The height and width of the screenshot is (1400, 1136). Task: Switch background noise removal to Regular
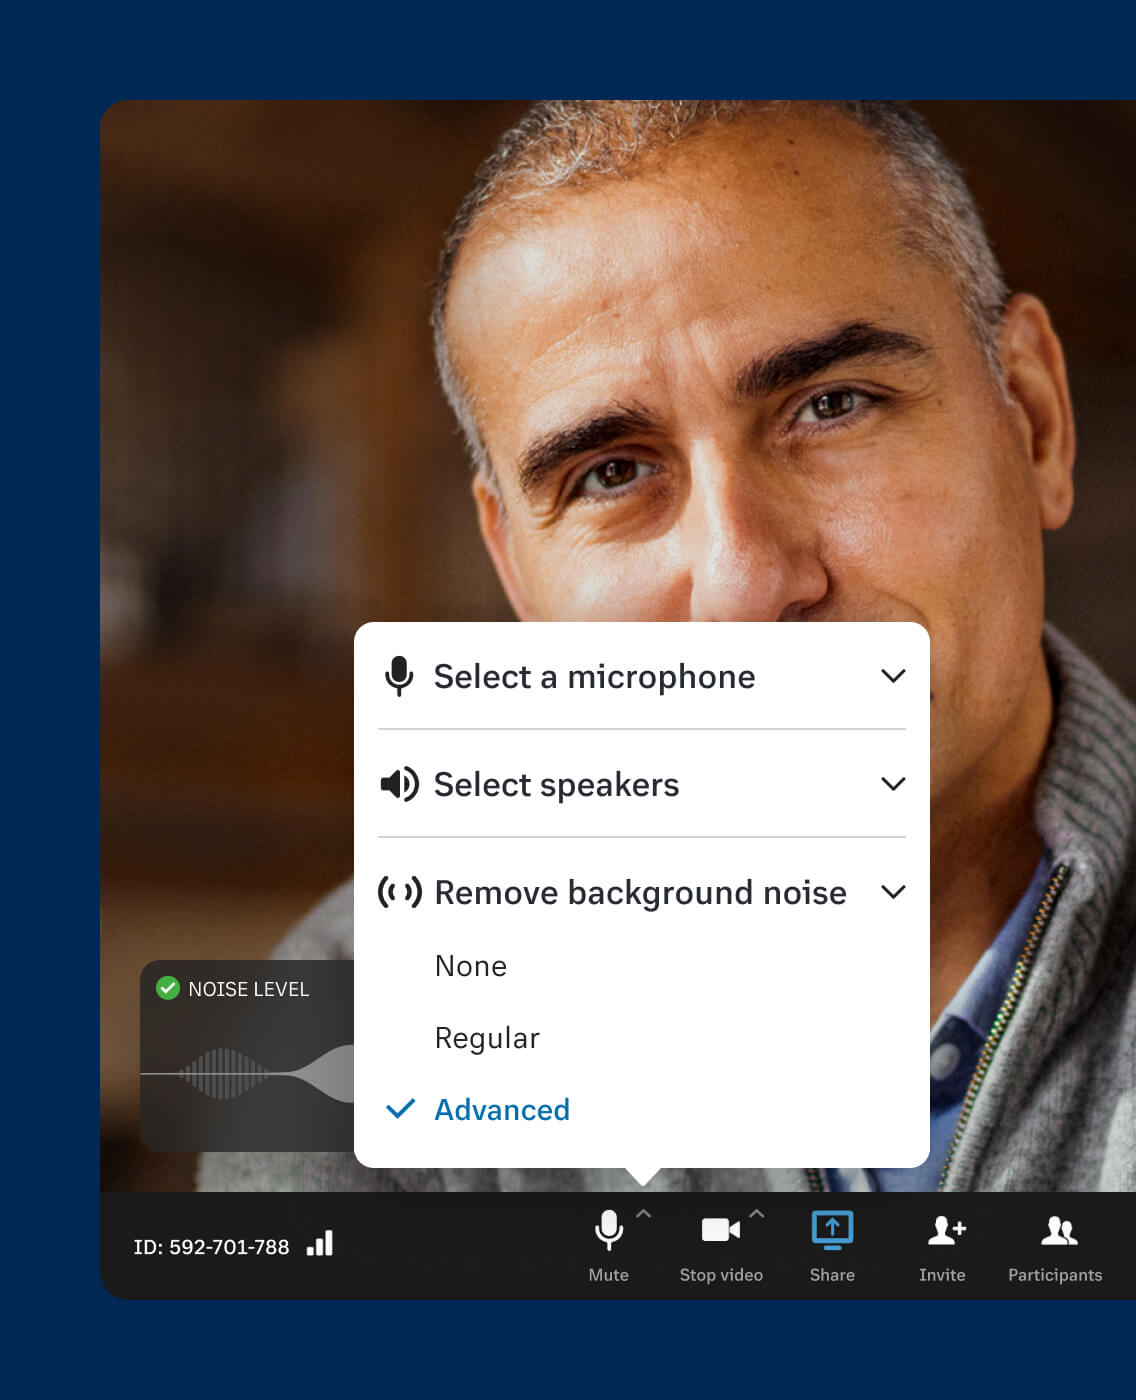(x=487, y=1037)
